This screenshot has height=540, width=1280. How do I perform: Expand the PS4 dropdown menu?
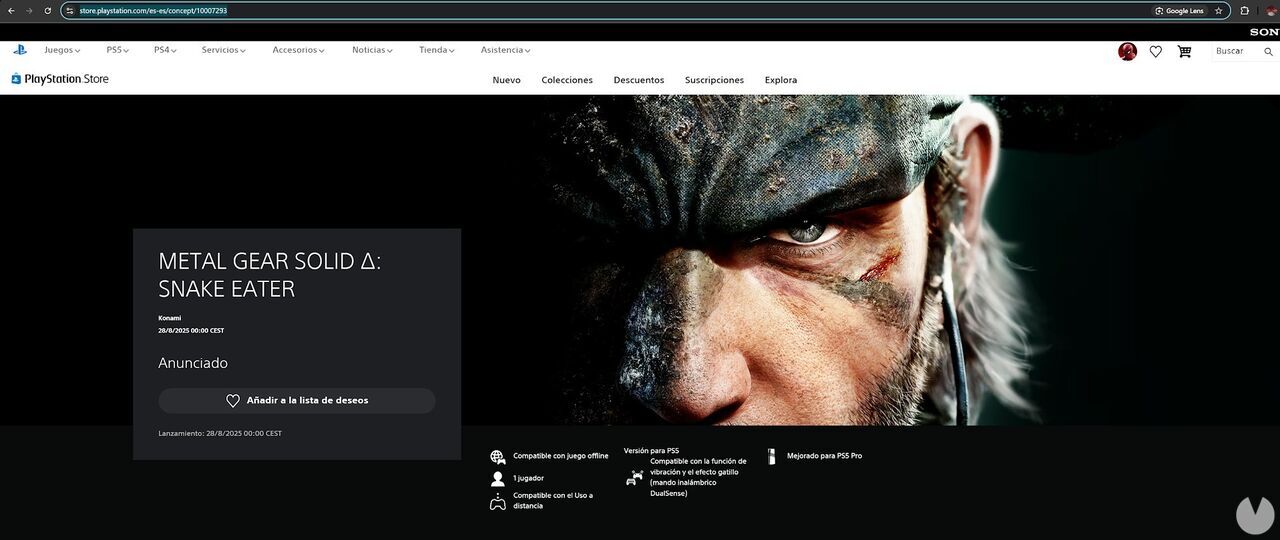tap(165, 50)
